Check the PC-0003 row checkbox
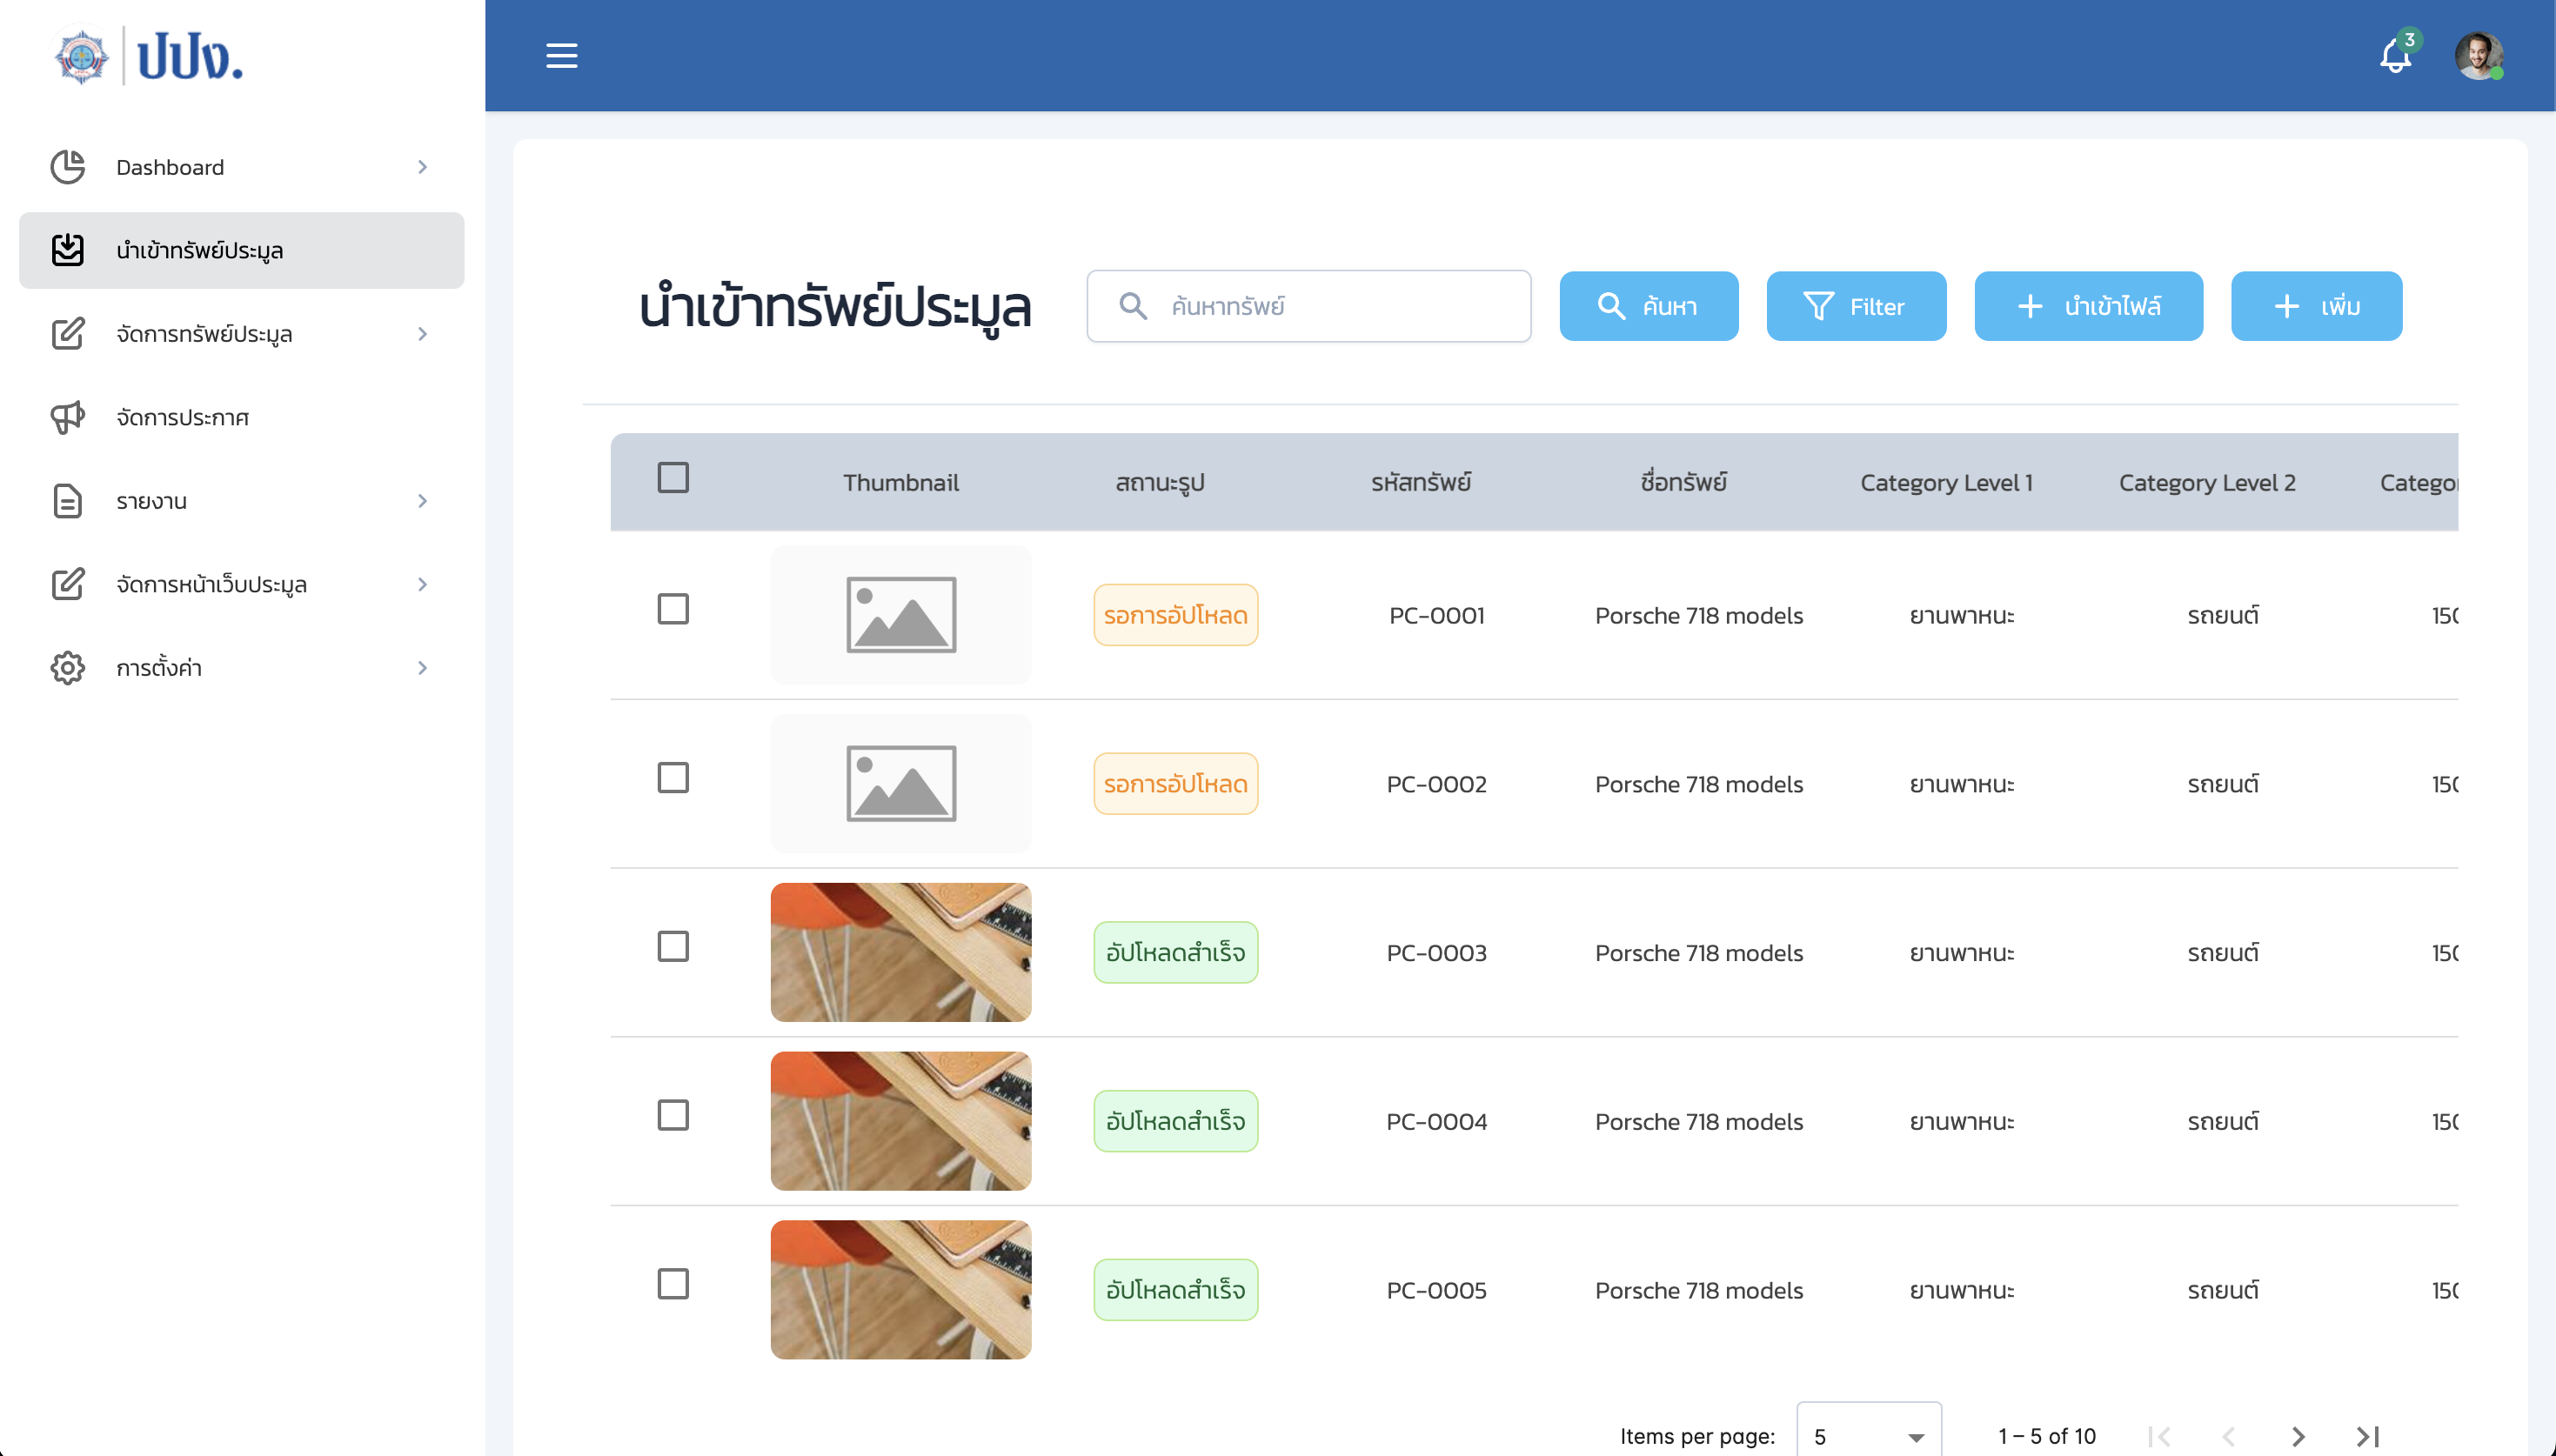This screenshot has height=1456, width=2556. [673, 946]
